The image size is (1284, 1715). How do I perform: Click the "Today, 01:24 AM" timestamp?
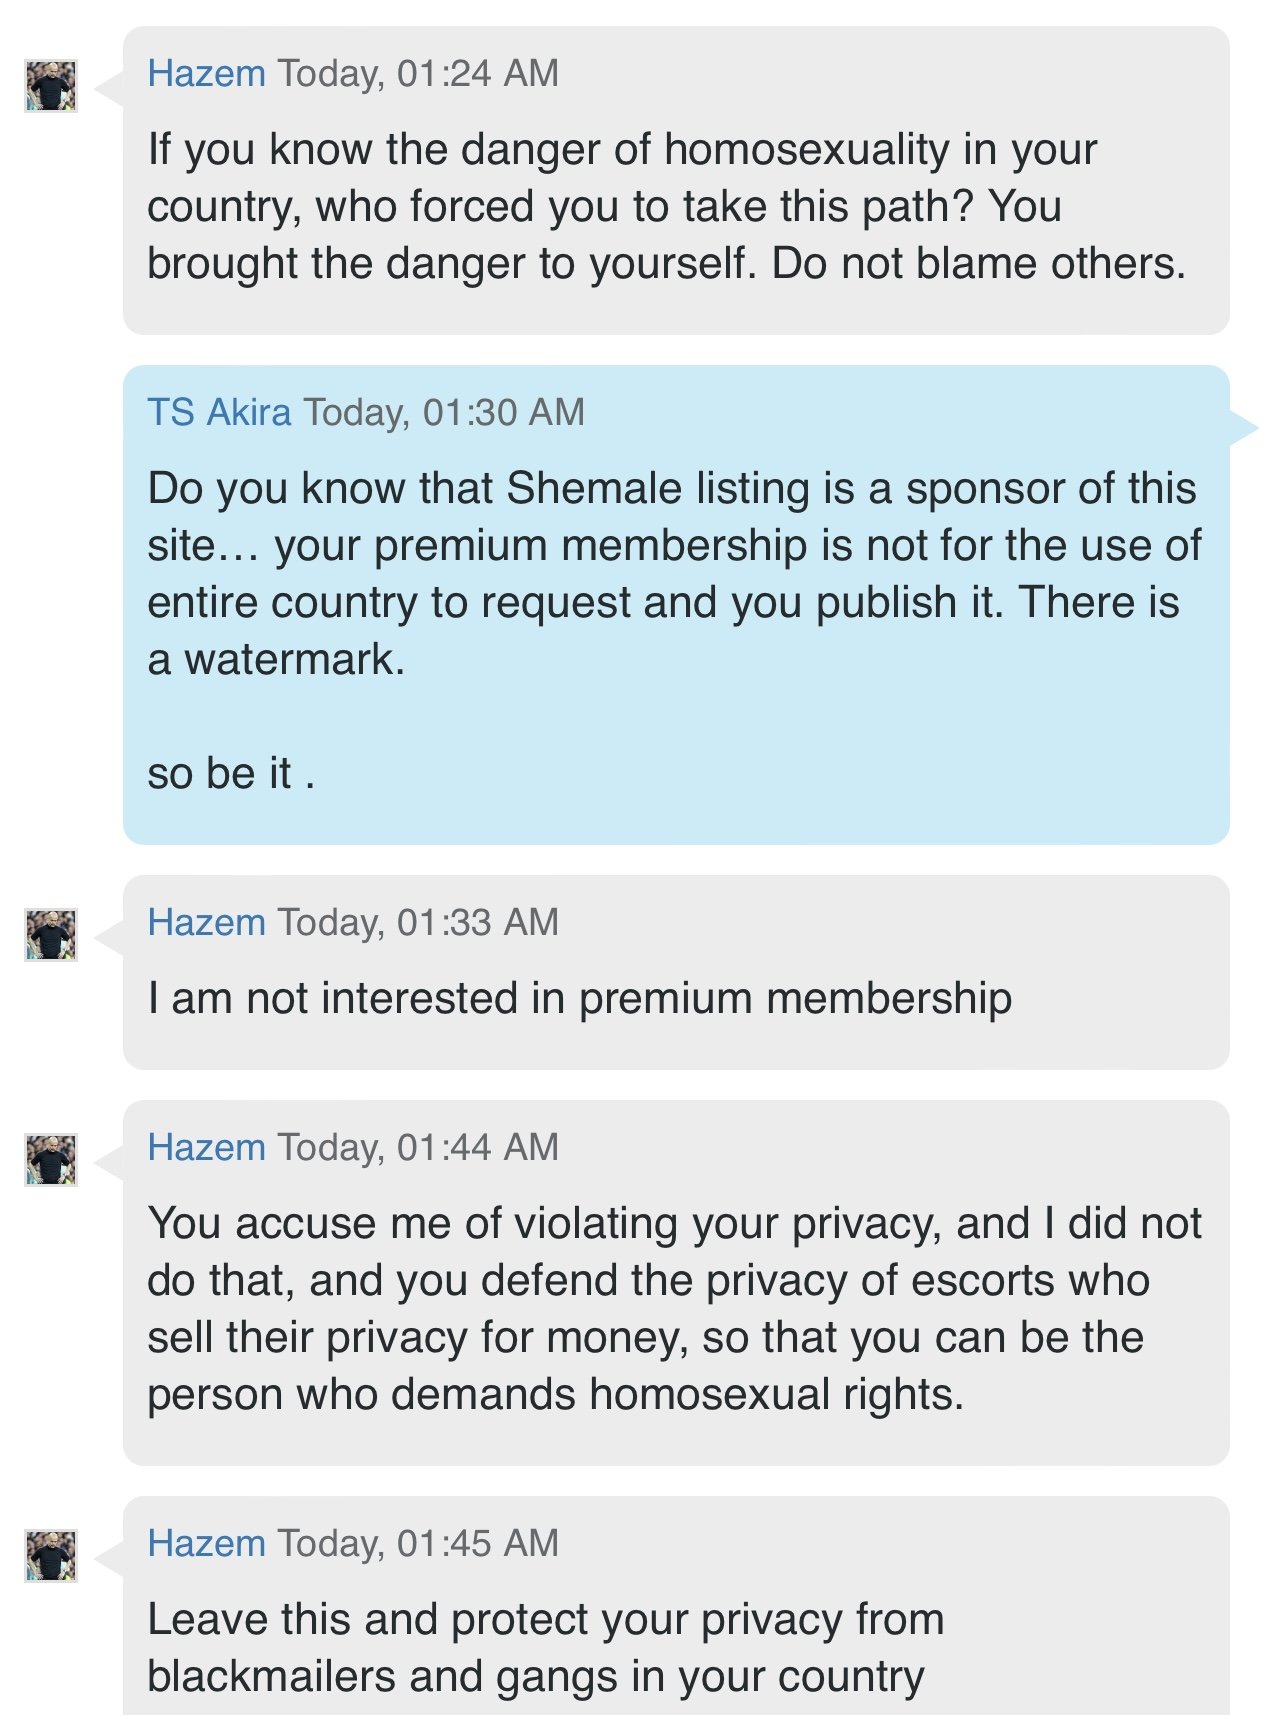(418, 73)
